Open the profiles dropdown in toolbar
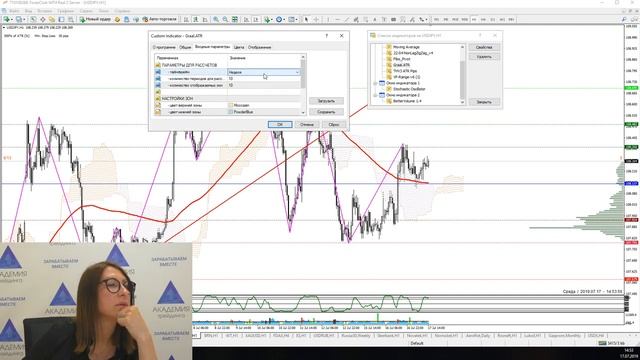 (19, 19)
